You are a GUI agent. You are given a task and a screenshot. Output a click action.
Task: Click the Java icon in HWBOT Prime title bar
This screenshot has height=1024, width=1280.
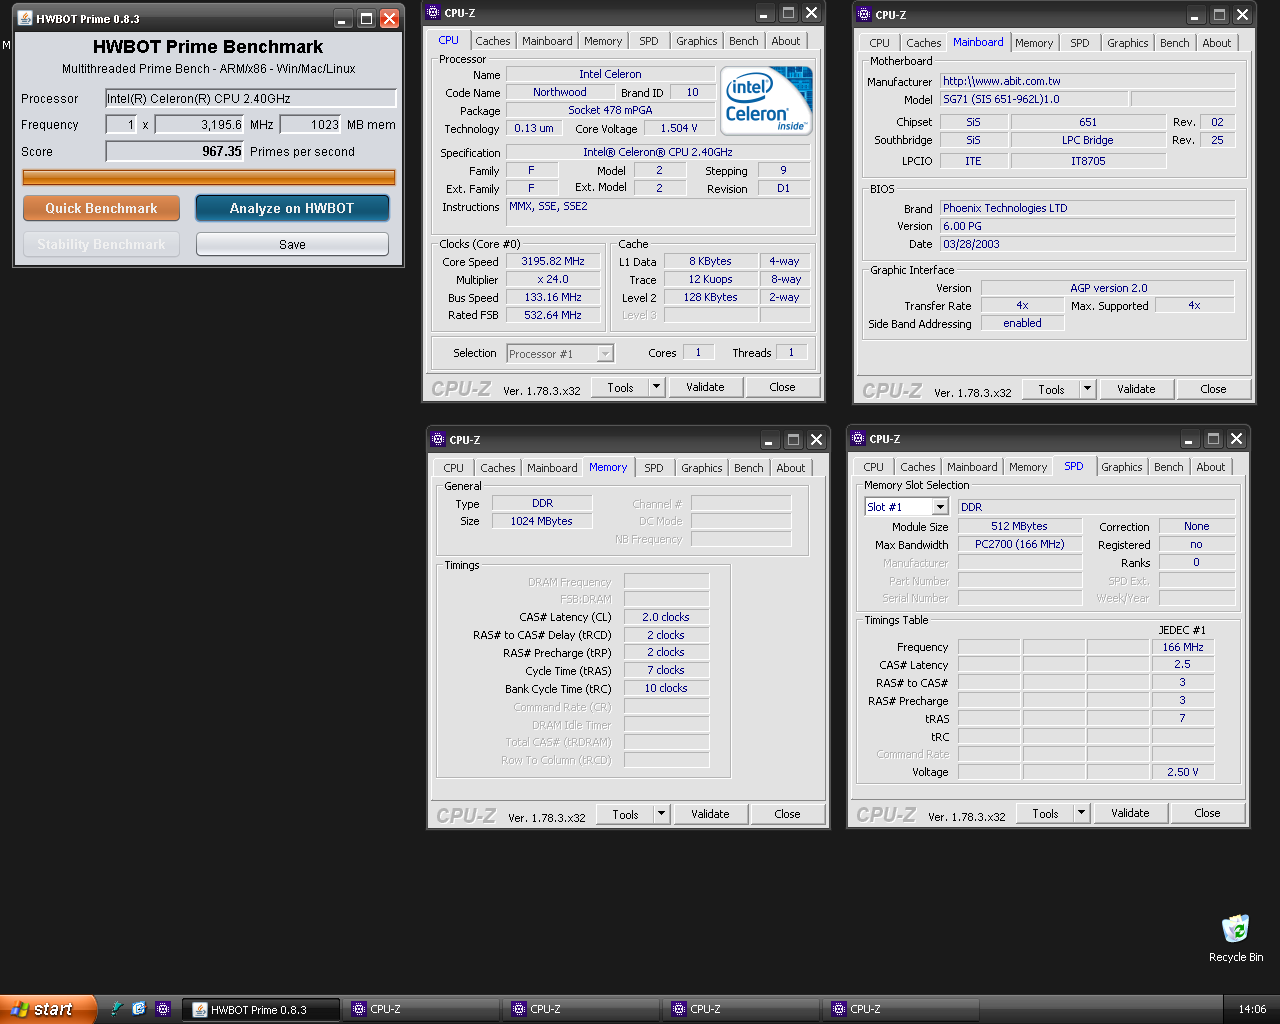coord(25,18)
